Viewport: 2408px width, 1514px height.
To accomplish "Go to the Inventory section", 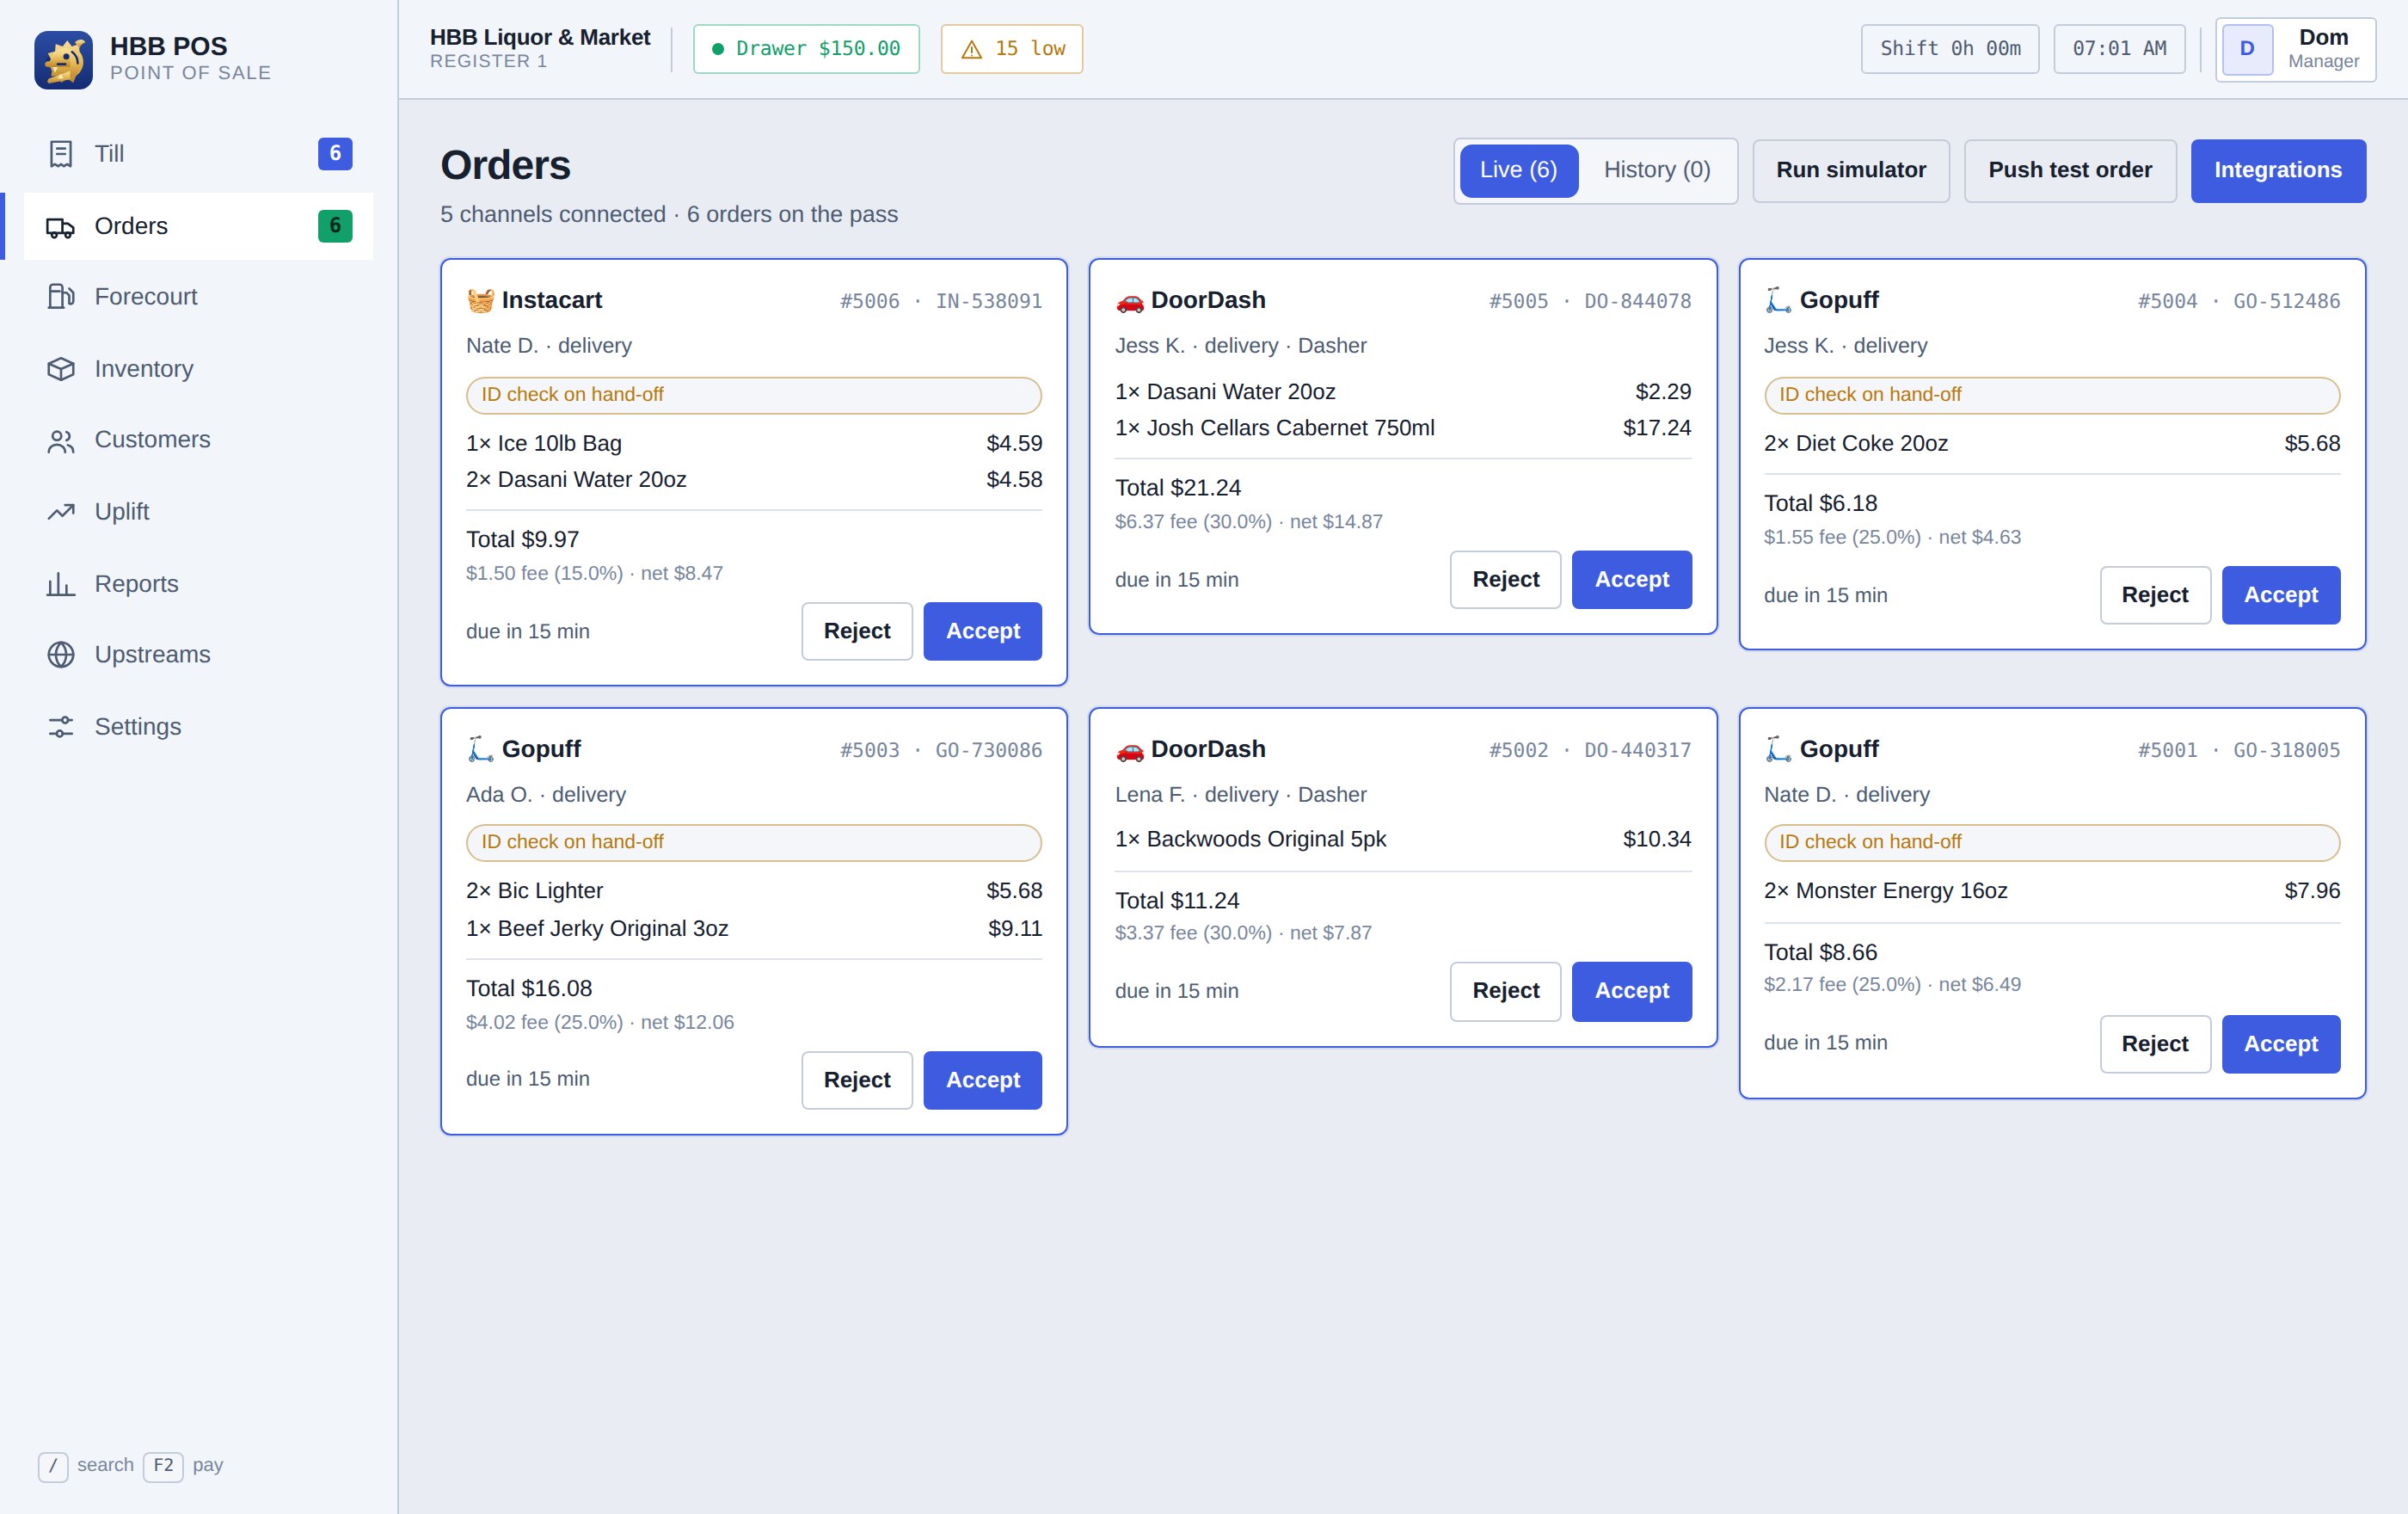I will [x=198, y=369].
